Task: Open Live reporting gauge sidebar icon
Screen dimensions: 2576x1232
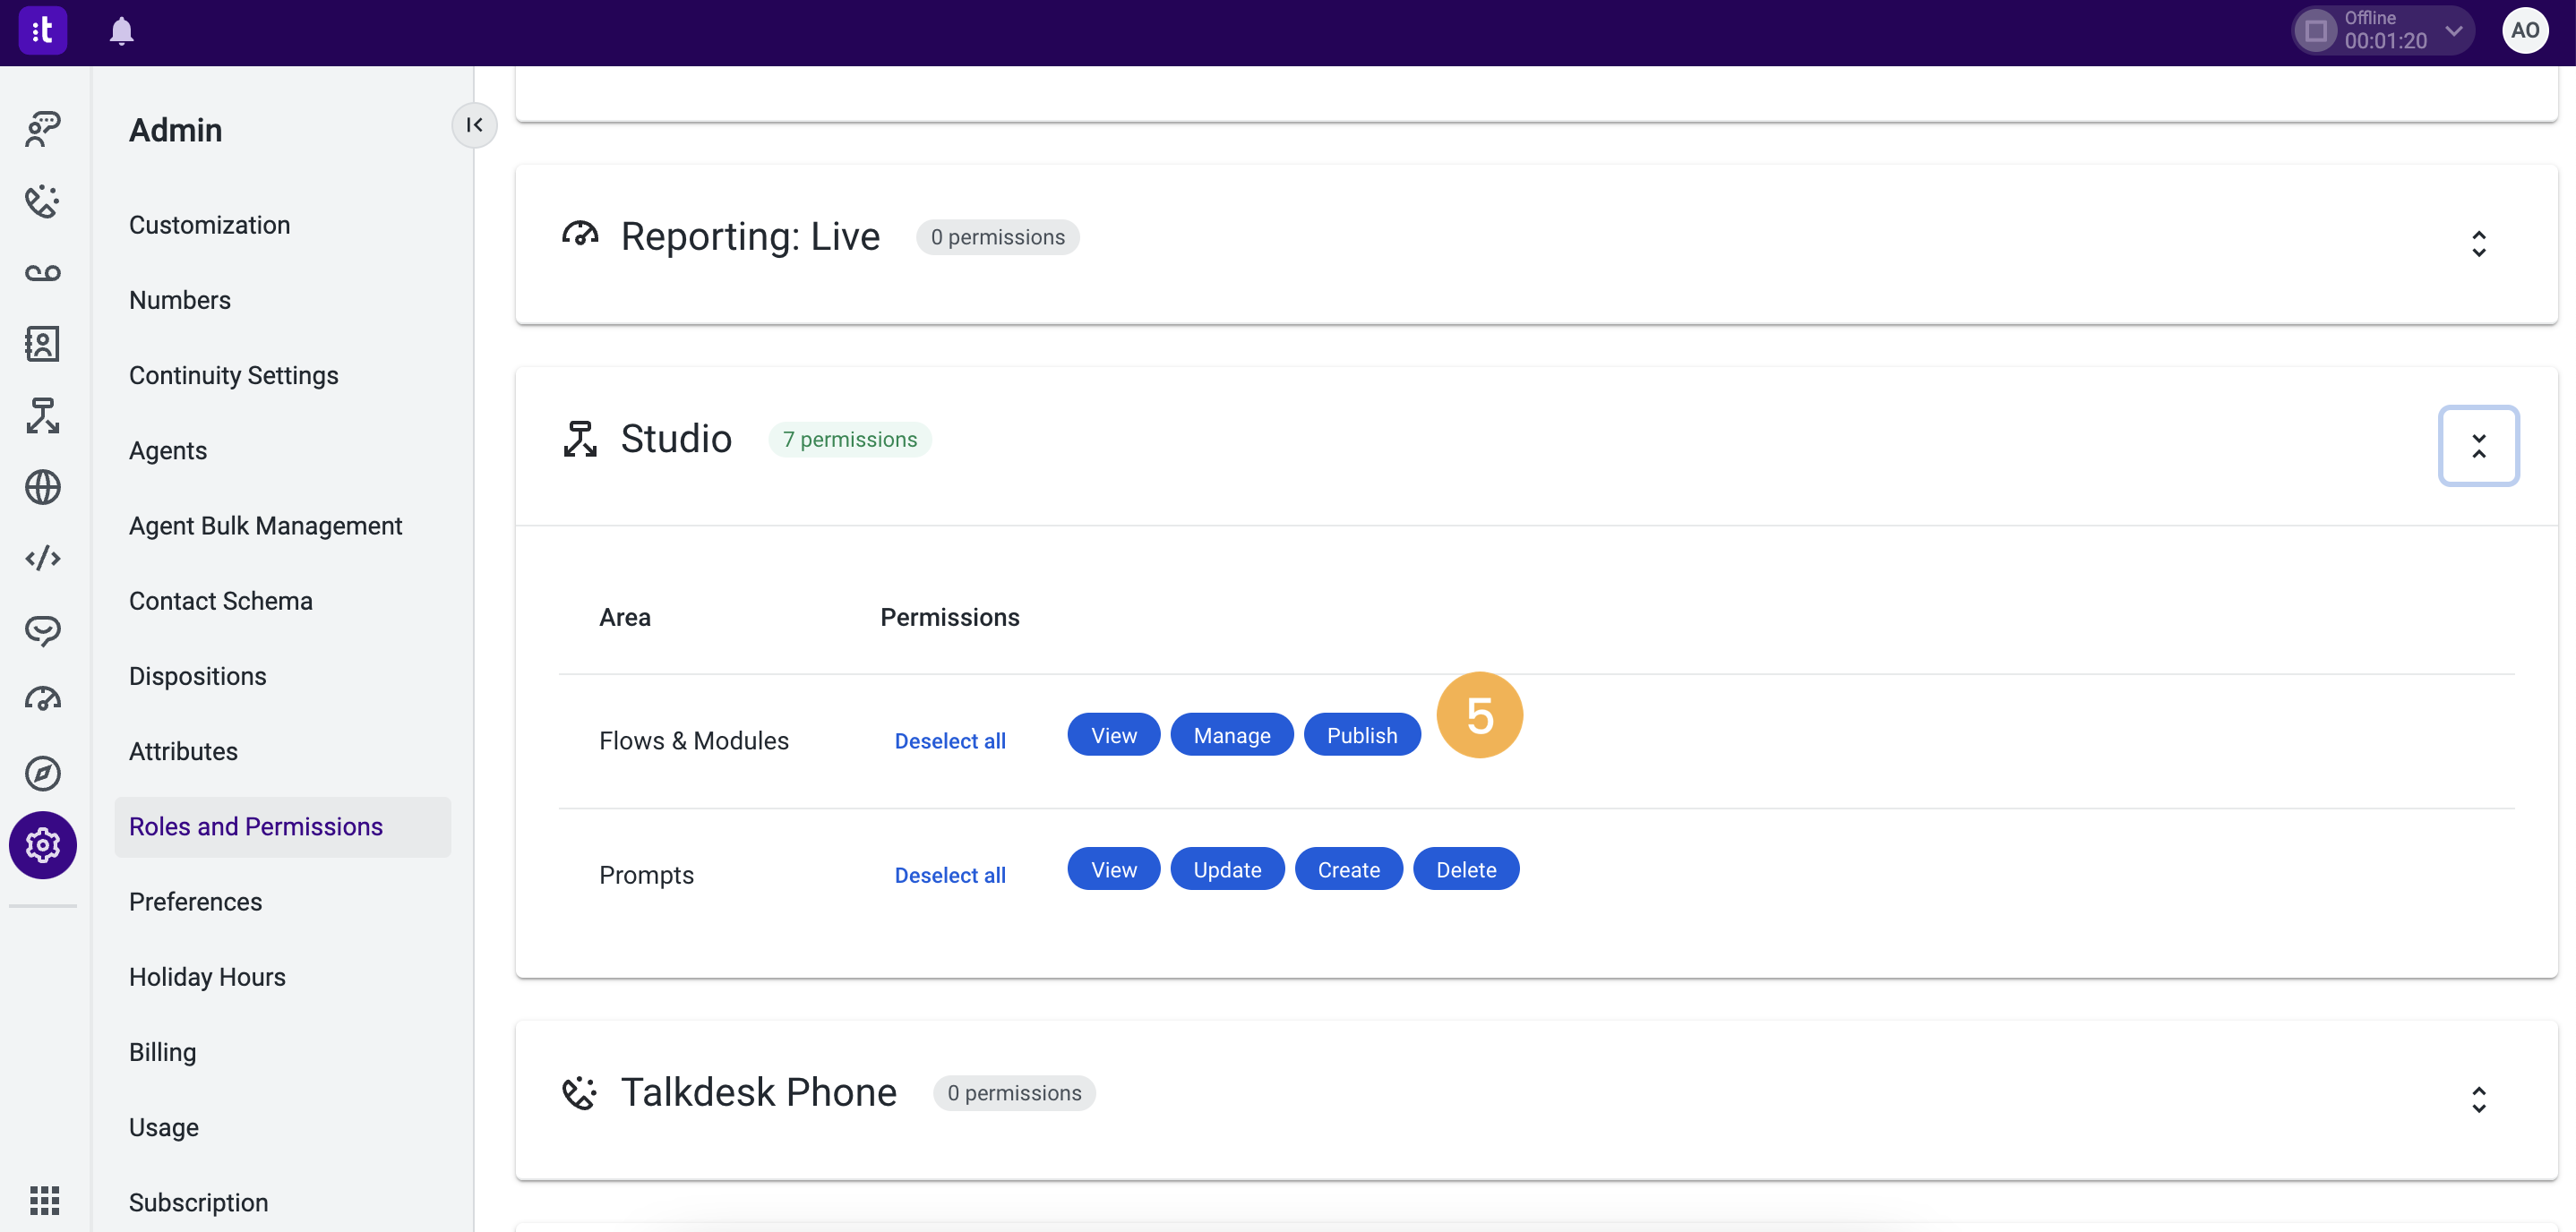Action: coord(43,700)
